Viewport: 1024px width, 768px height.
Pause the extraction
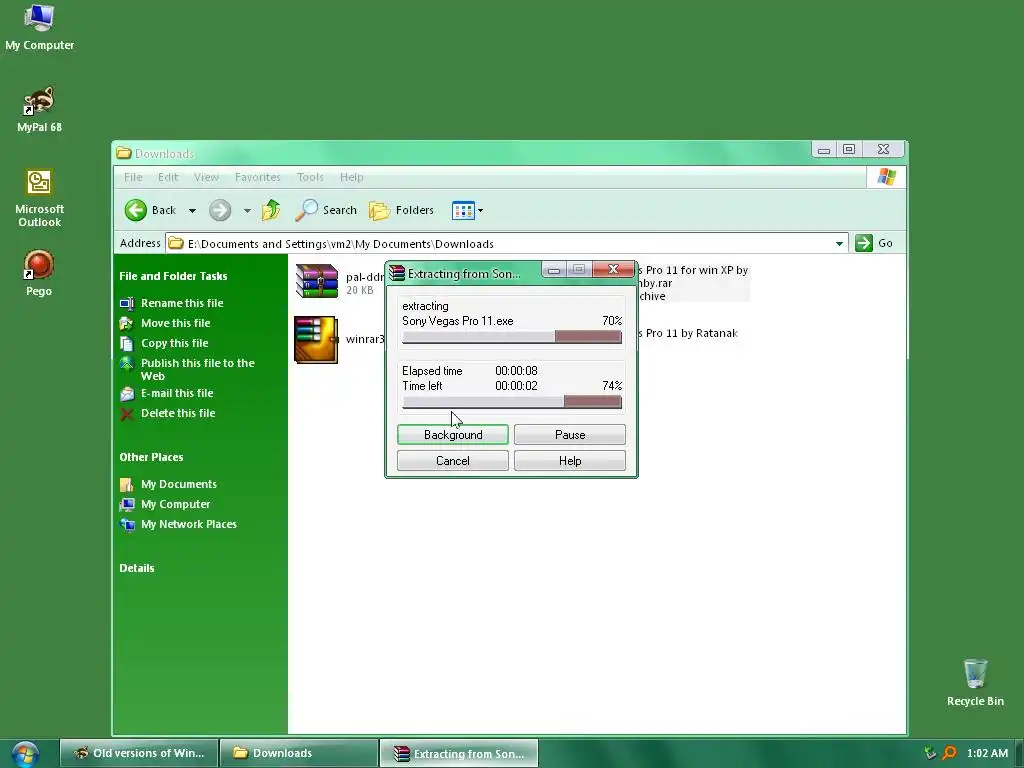tap(569, 435)
